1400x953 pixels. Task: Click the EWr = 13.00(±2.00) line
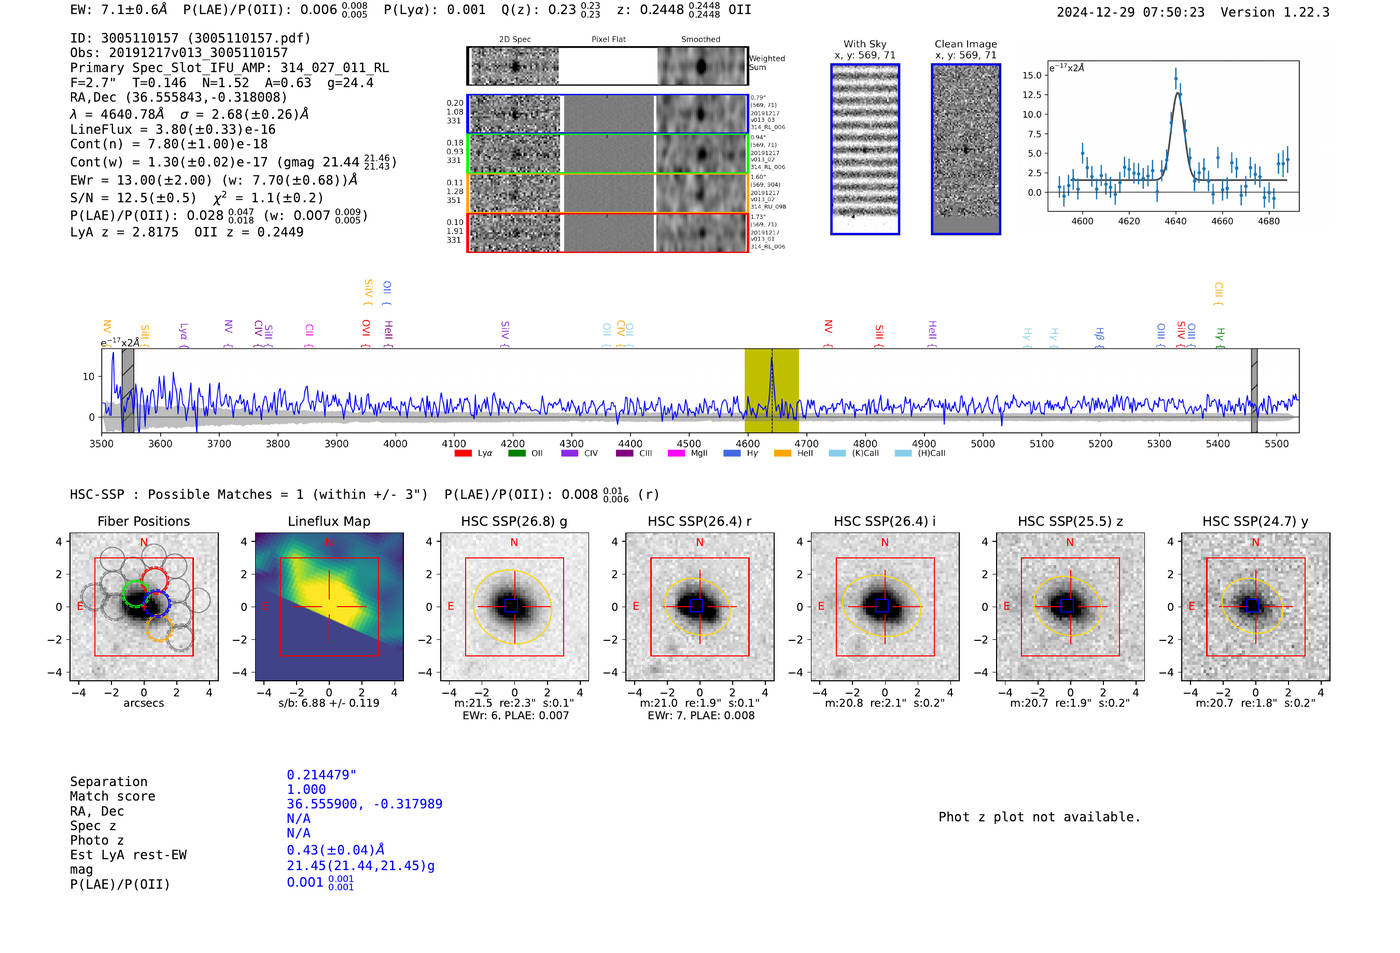(214, 180)
